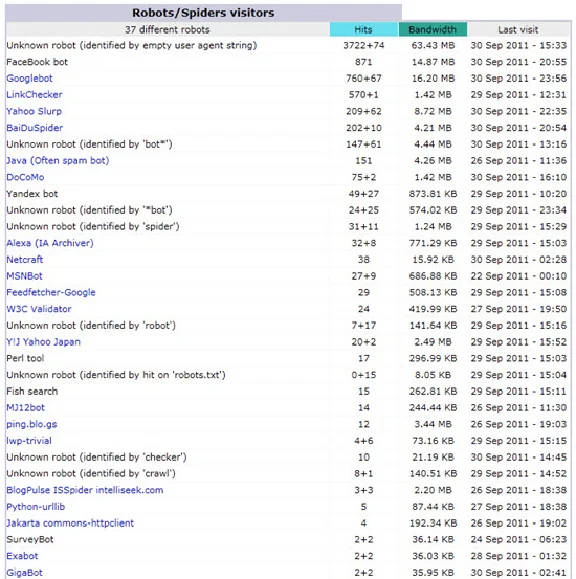Viewport: 576px width, 579px height.
Task: Click the W3C Validator link
Action: 39,309
